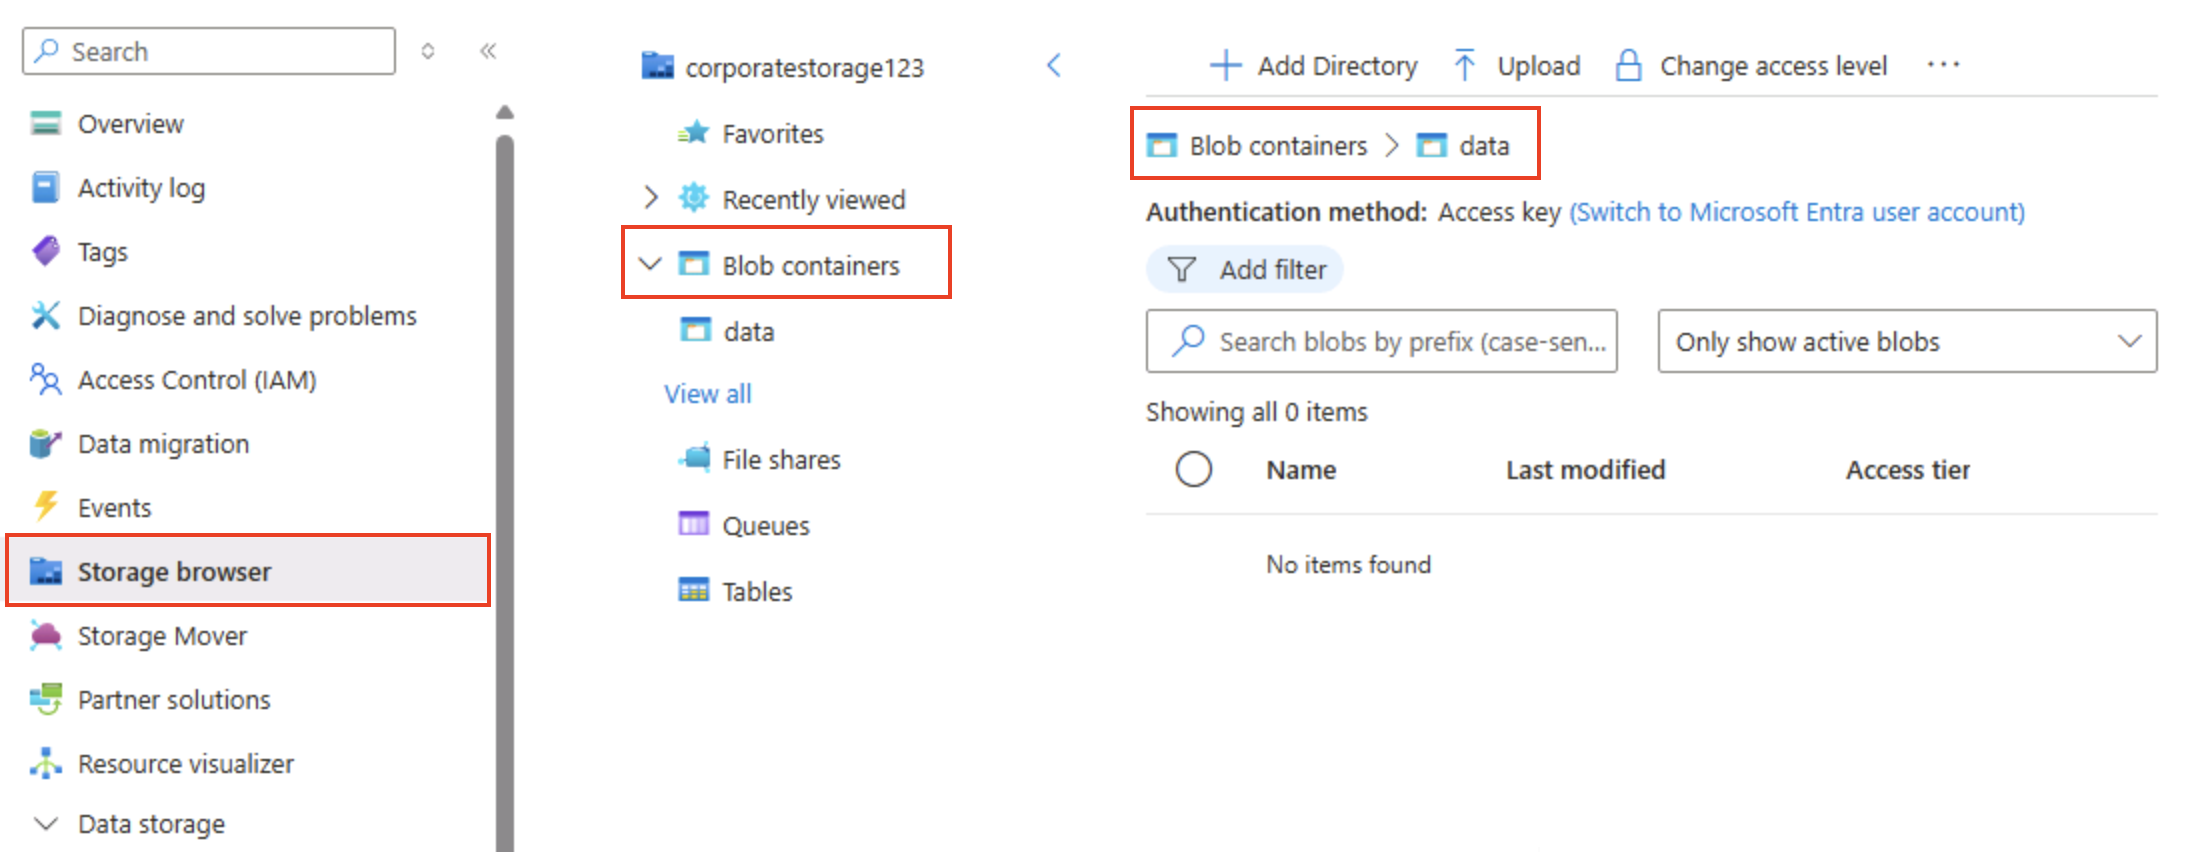This screenshot has width=2196, height=852.
Task: Expand the Data storage section
Action: pos(46,824)
